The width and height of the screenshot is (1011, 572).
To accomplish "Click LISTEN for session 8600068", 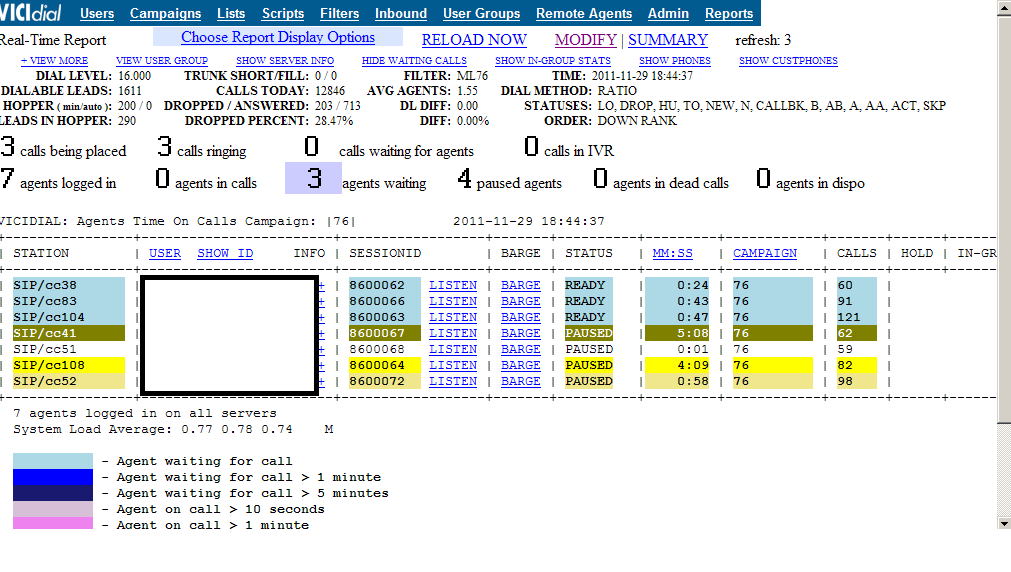I will pos(453,349).
